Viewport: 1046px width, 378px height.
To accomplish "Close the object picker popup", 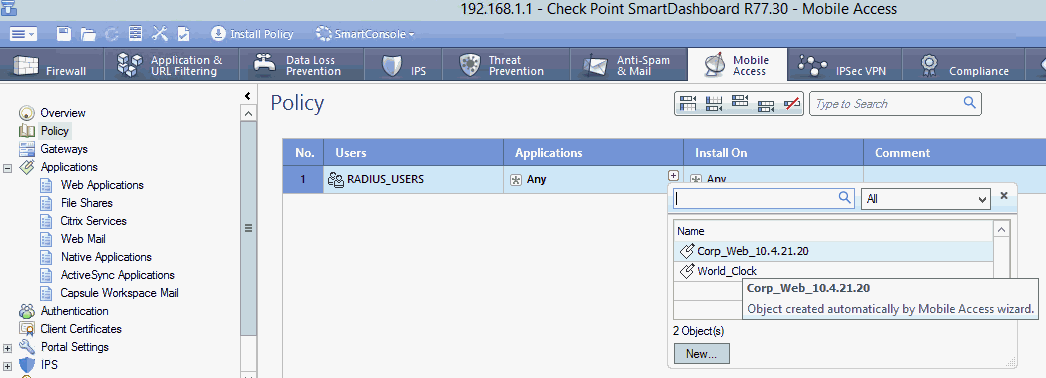I will click(x=1003, y=195).
